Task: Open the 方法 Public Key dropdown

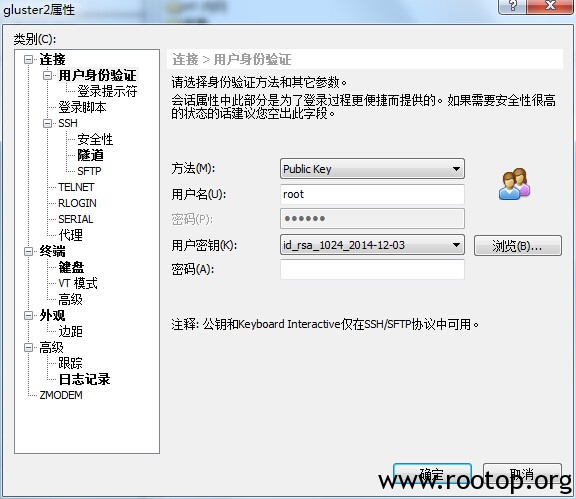Action: pyautogui.click(x=372, y=169)
